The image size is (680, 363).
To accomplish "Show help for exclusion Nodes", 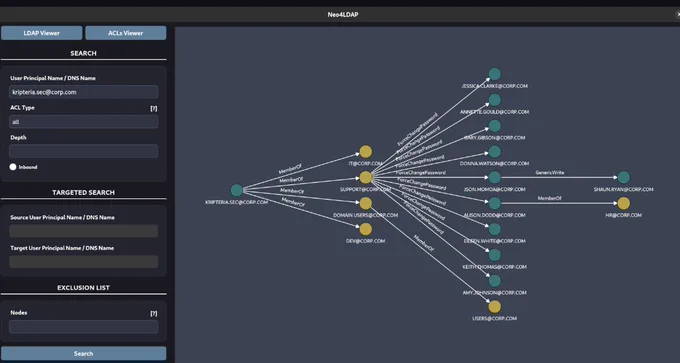I will point(154,313).
